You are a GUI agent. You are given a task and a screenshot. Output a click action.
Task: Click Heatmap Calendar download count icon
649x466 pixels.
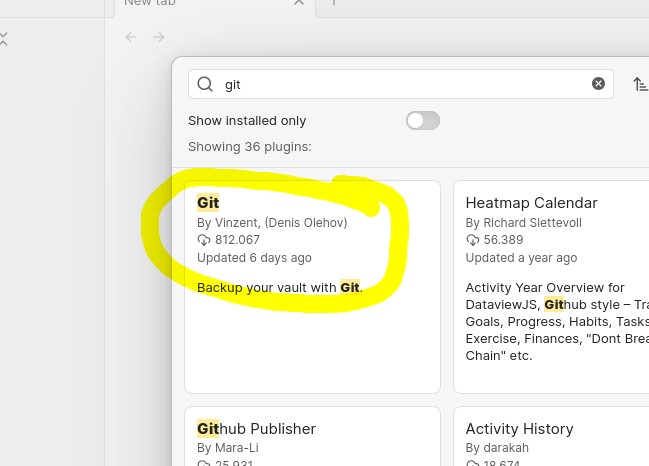[x=472, y=240]
